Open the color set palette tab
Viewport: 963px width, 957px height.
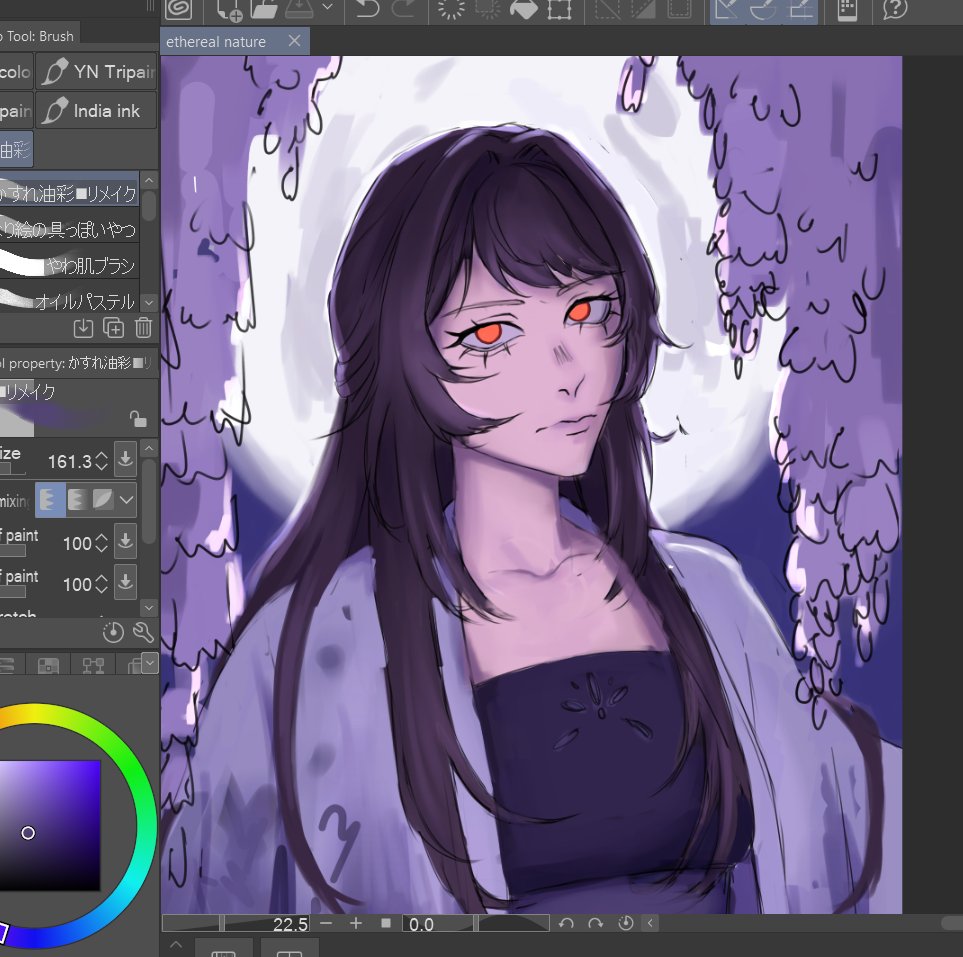point(48,665)
